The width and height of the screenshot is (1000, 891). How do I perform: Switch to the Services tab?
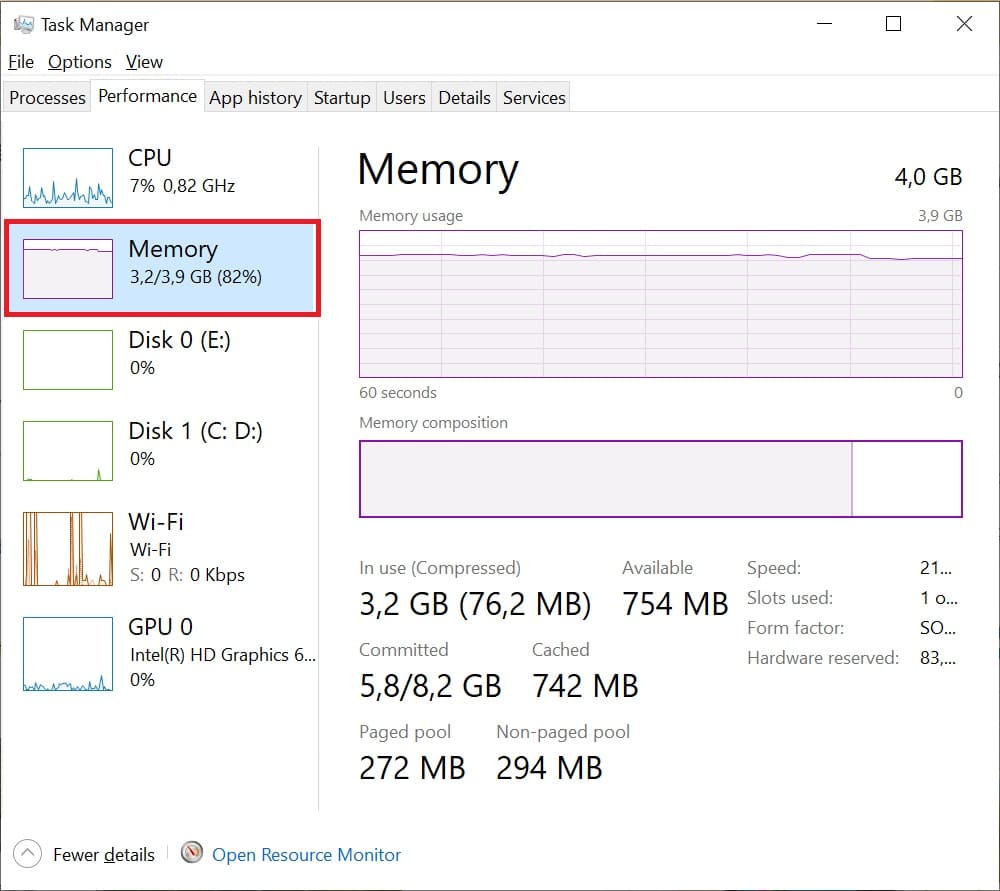(534, 98)
